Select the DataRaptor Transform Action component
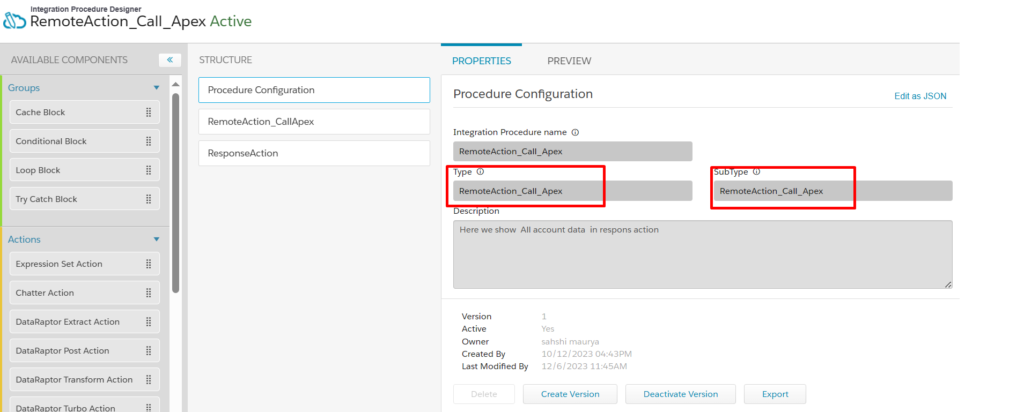The width and height of the screenshot is (1024, 412). click(84, 379)
